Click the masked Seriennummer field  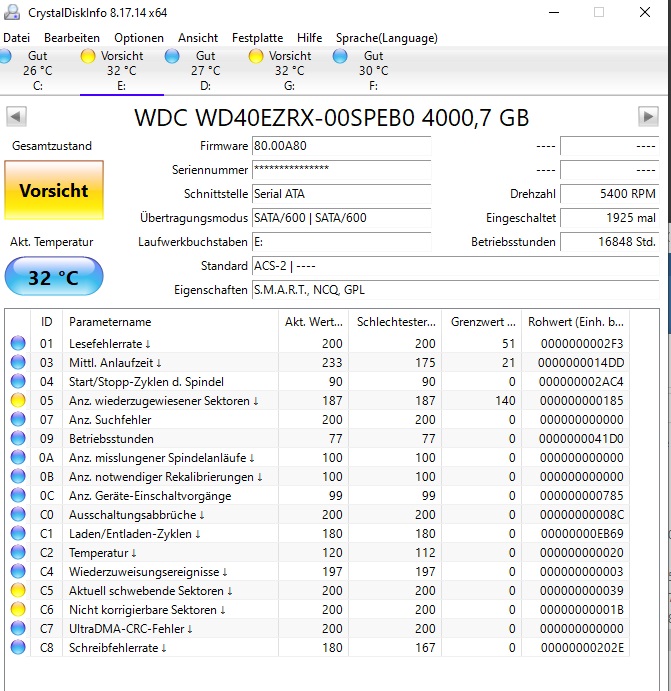pos(341,170)
